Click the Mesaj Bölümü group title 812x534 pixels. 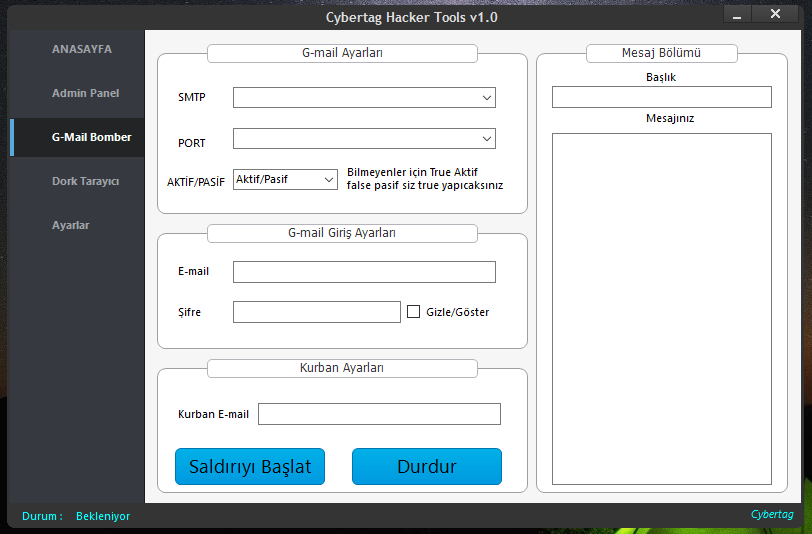[661, 53]
